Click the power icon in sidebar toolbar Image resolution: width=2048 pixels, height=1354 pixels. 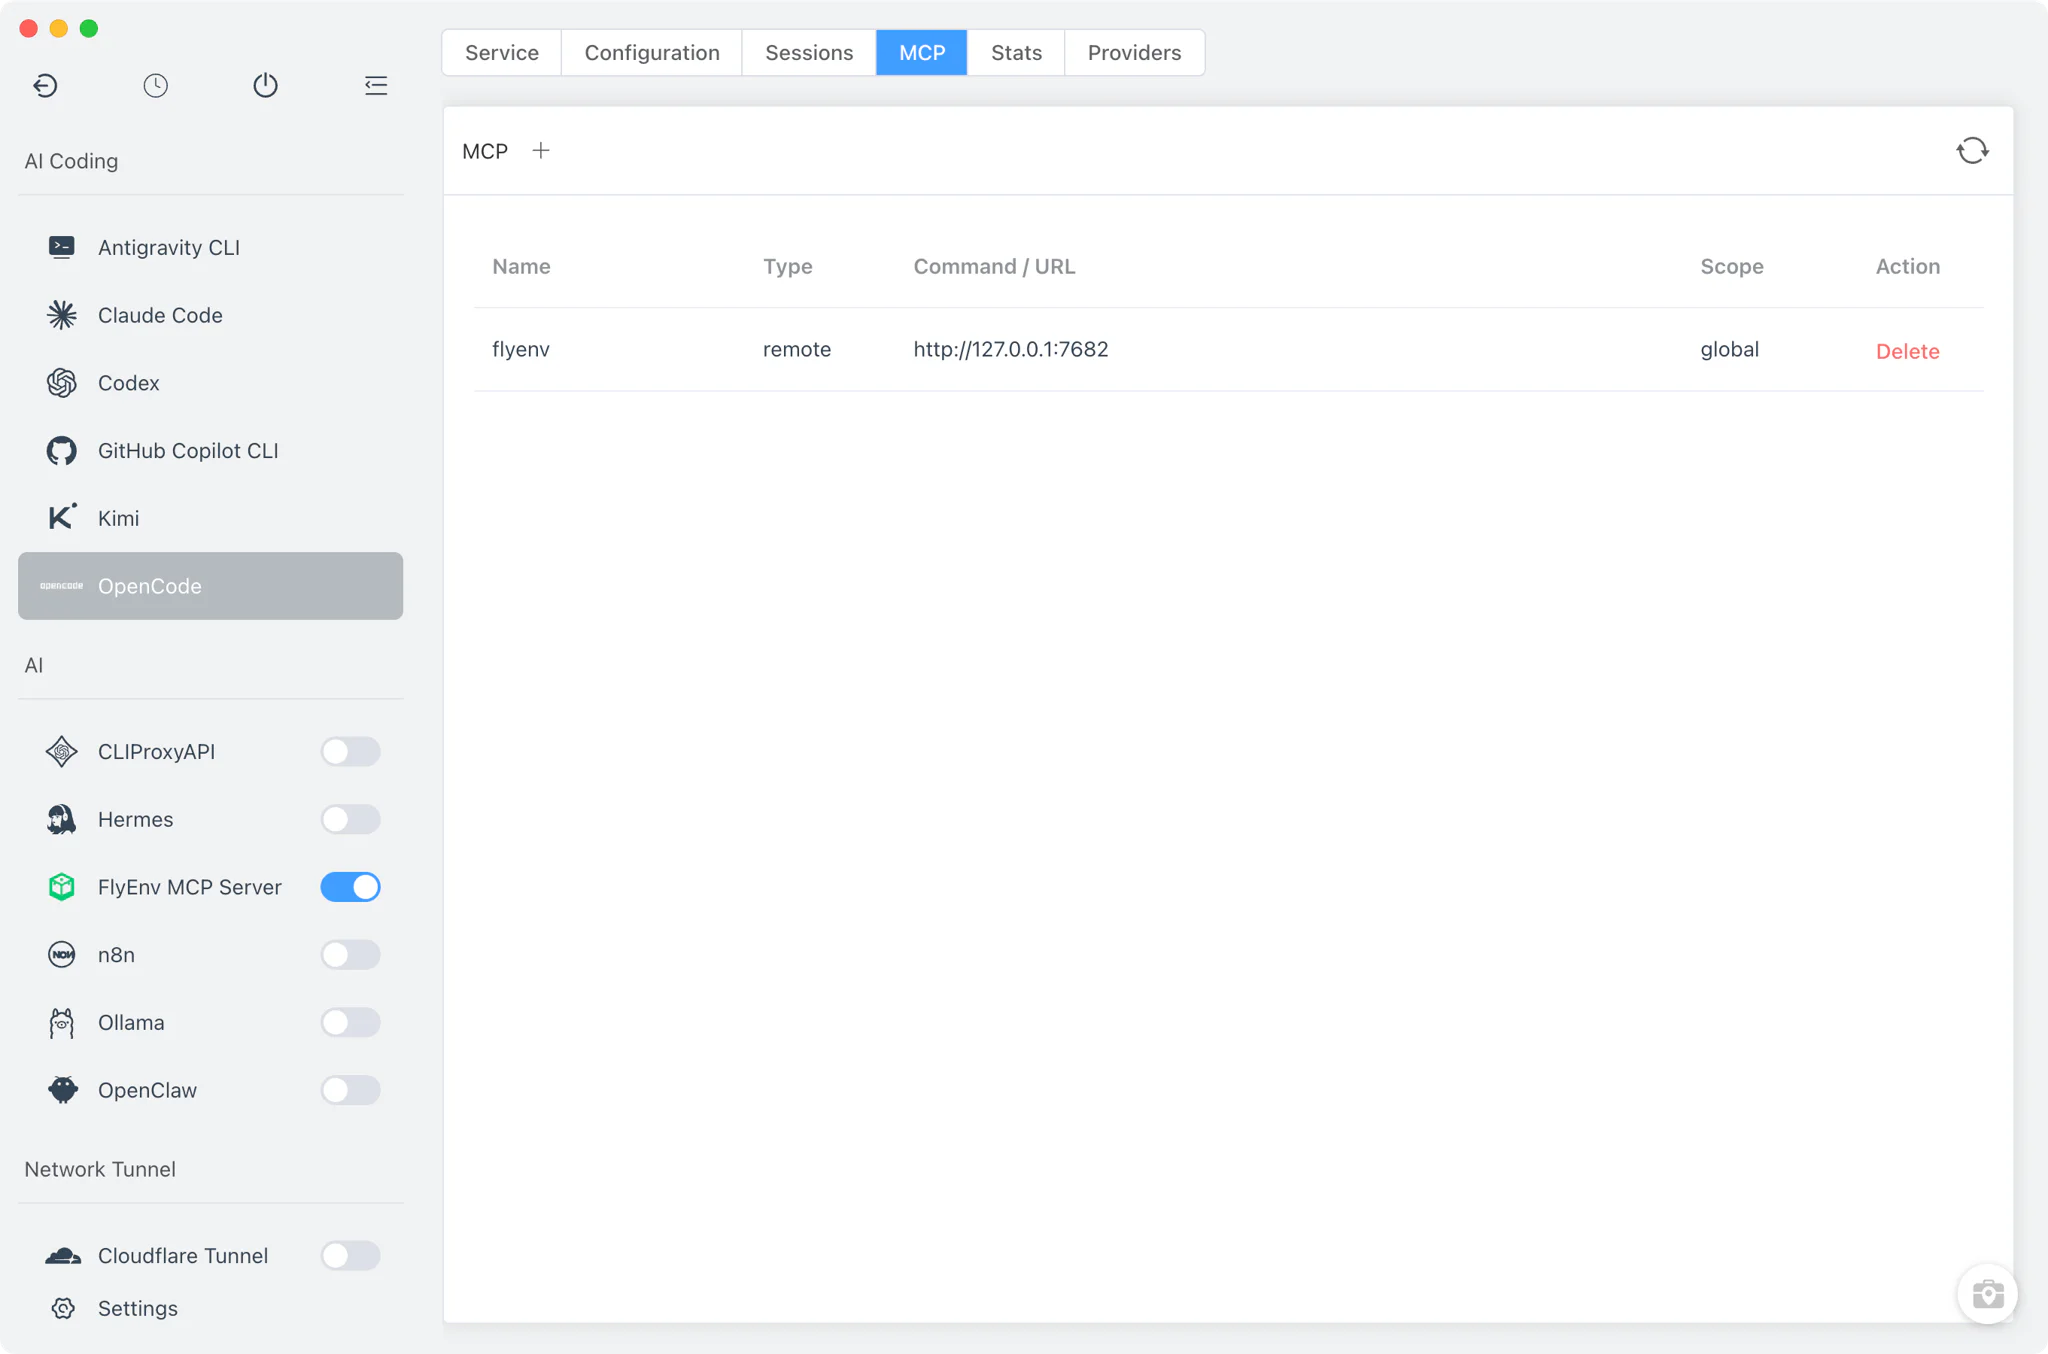[x=265, y=86]
